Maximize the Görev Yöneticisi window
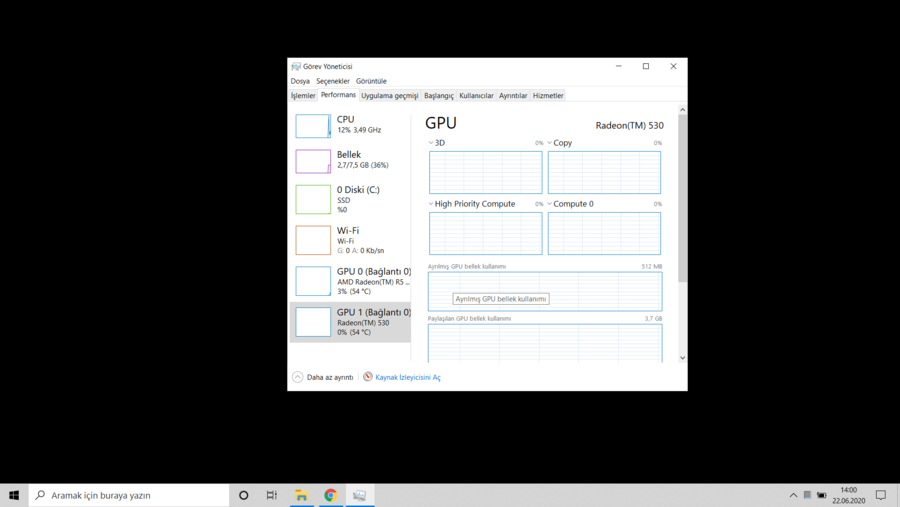This screenshot has width=900, height=507. point(646,66)
